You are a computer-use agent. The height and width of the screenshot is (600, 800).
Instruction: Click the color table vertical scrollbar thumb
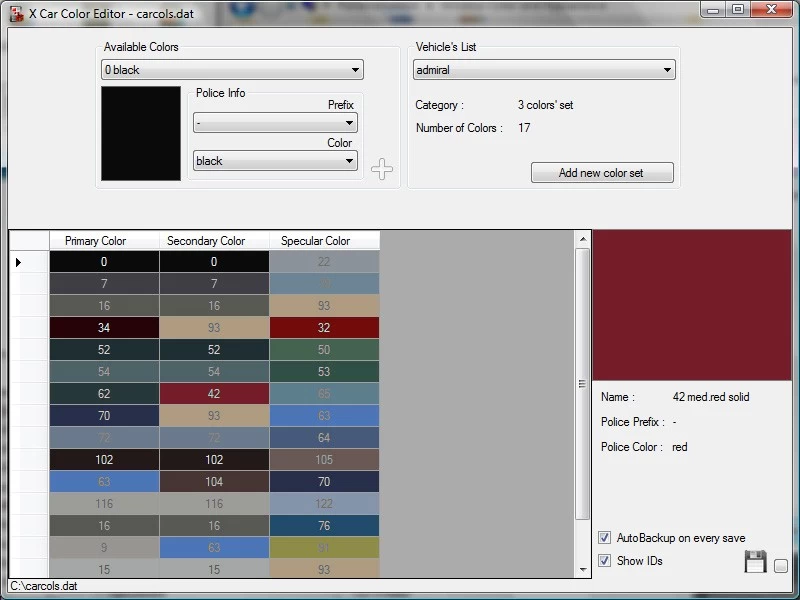coord(582,384)
